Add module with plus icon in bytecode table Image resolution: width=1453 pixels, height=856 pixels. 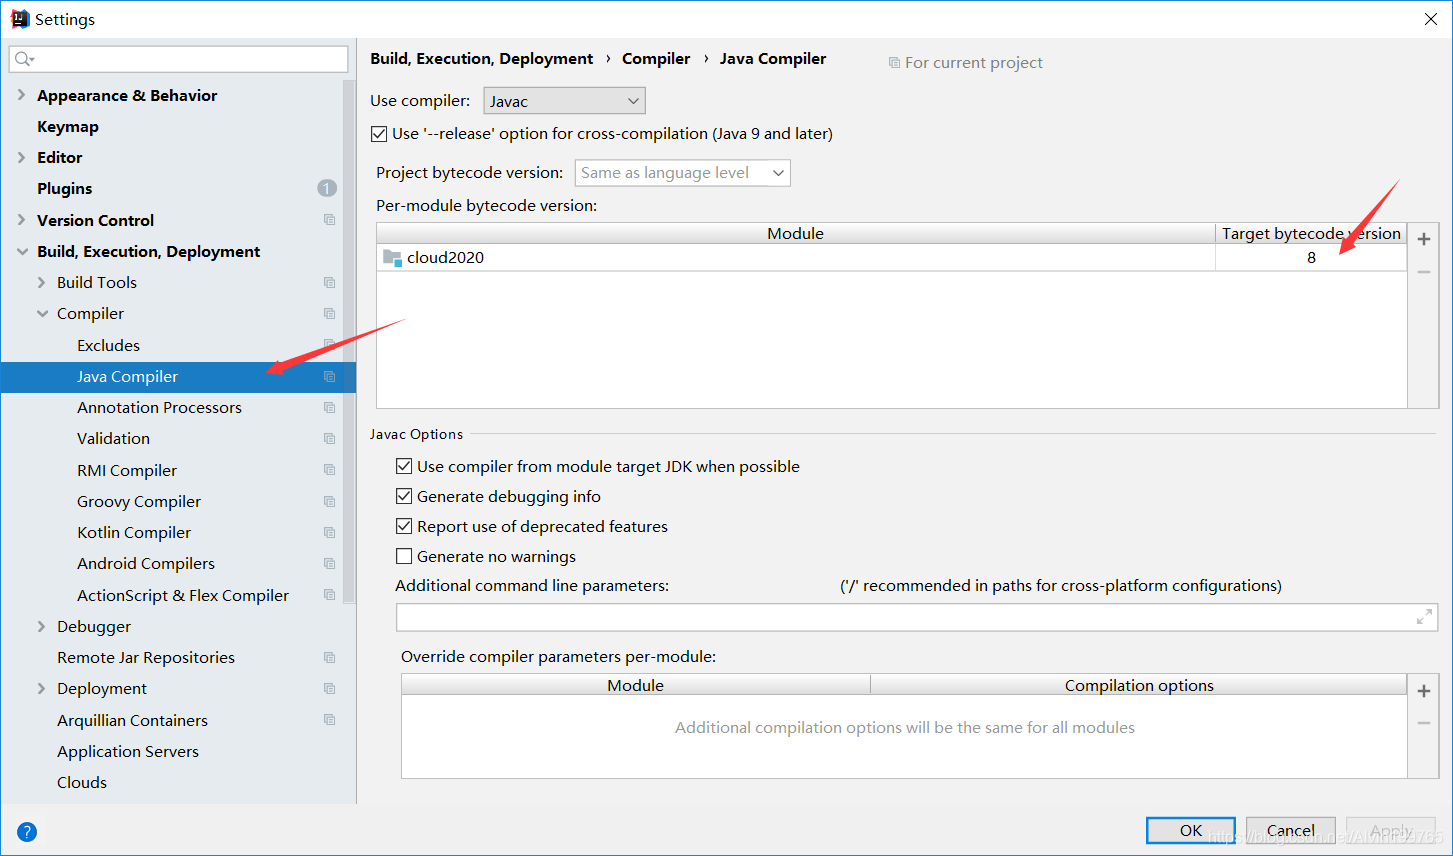[1423, 239]
